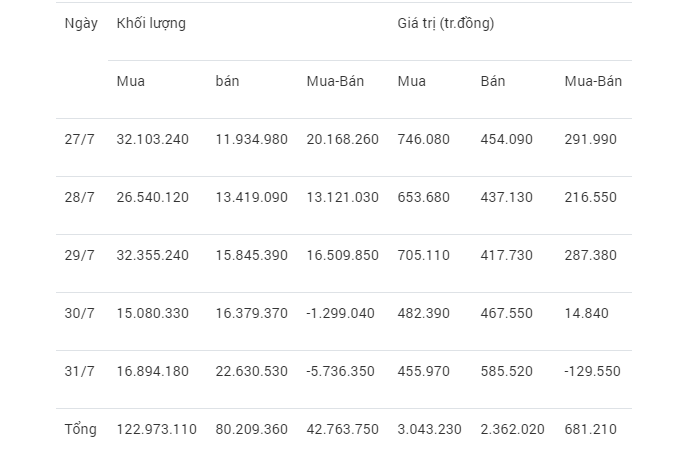Click the Ngày column header

[x=81, y=23]
